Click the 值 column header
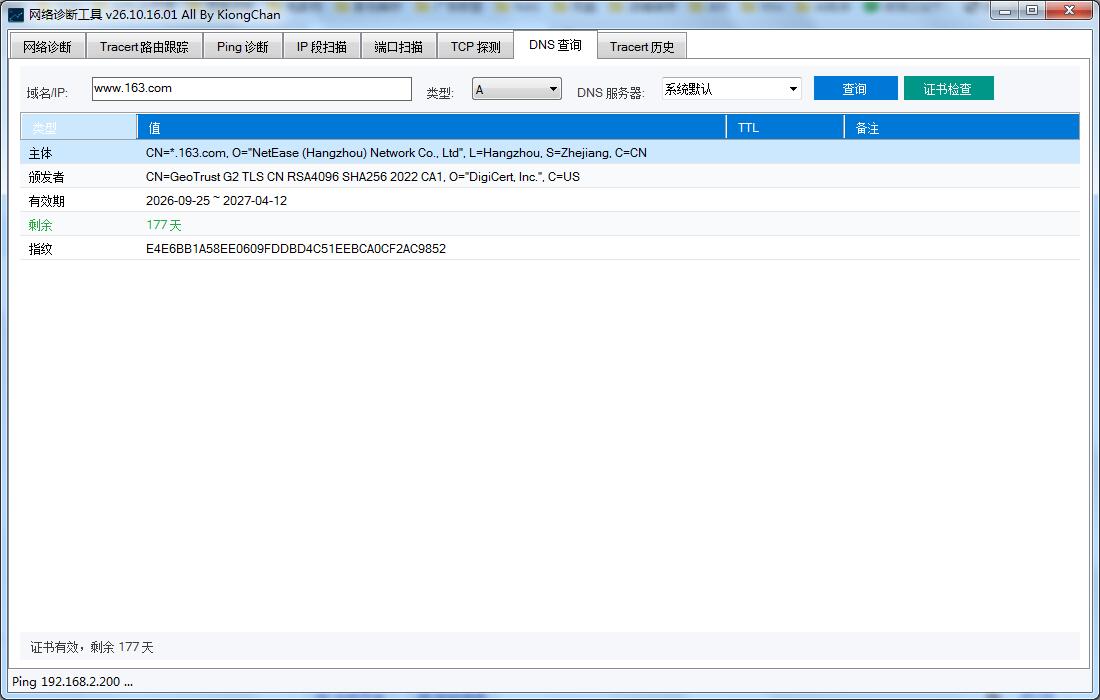The image size is (1100, 700). (x=431, y=128)
